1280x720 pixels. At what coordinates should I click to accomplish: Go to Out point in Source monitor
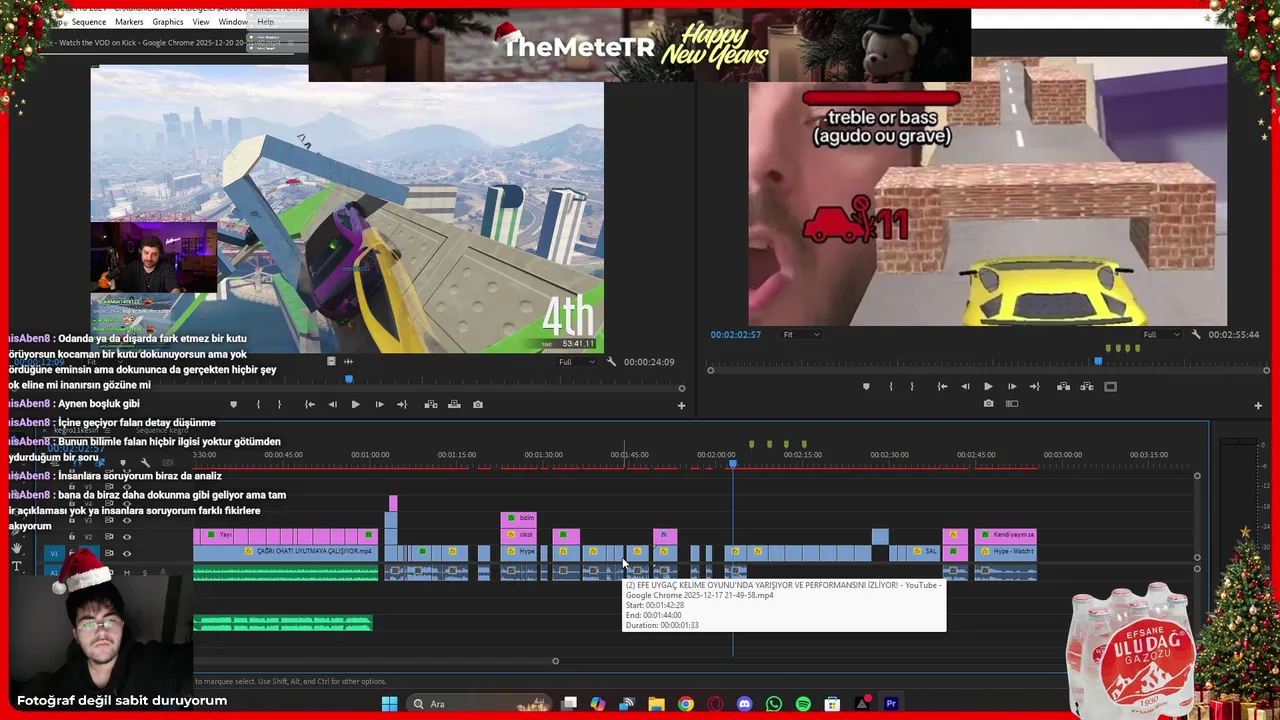[x=402, y=405]
